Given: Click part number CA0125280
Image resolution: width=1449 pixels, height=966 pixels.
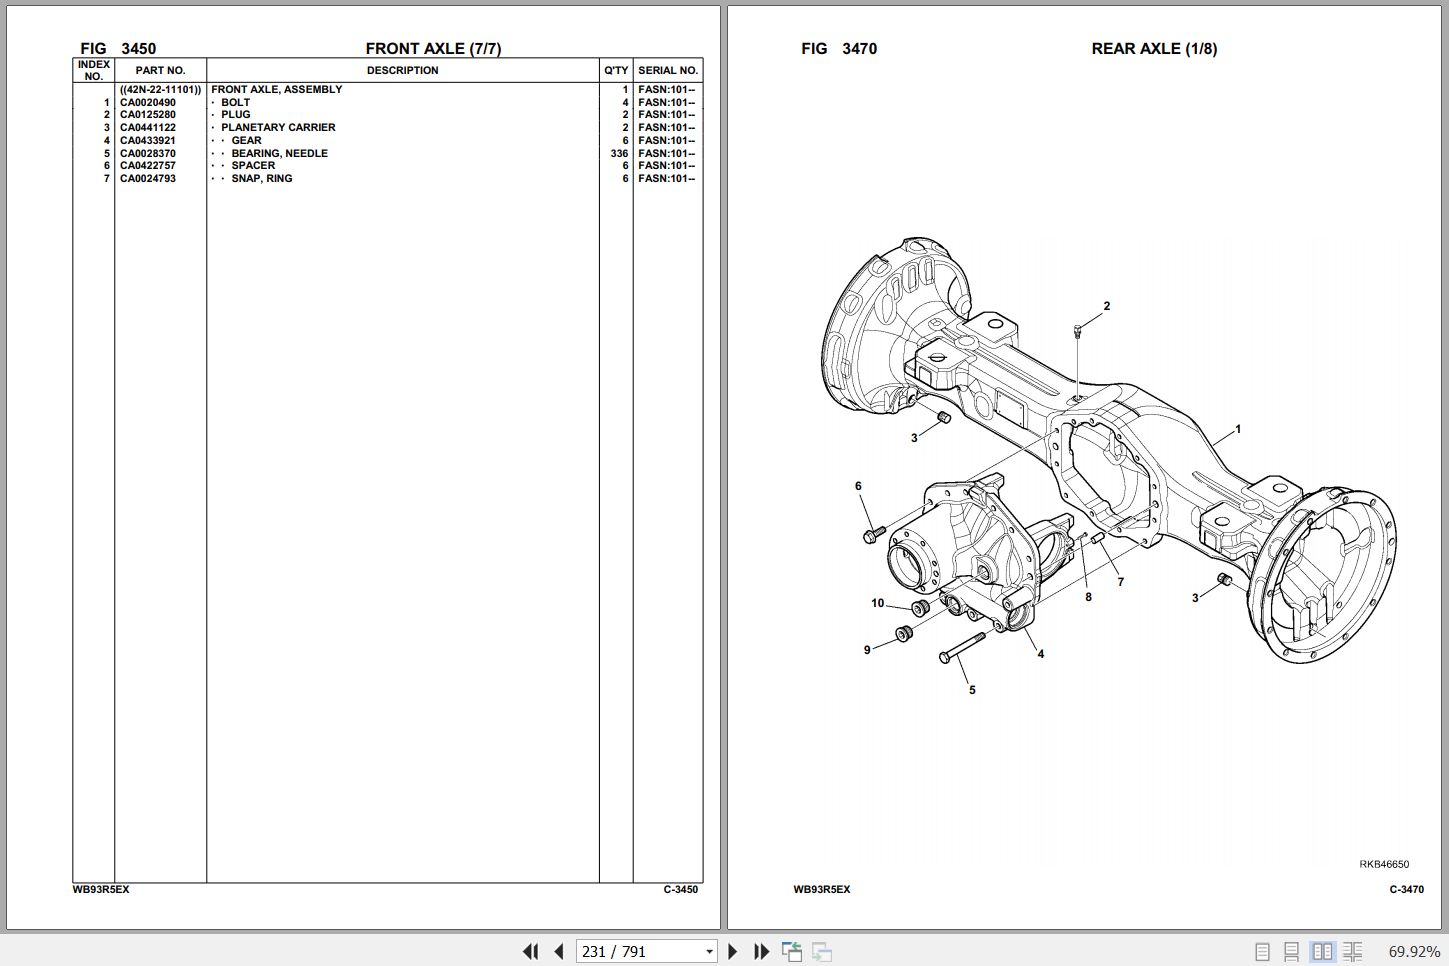Looking at the screenshot, I should [x=148, y=115].
